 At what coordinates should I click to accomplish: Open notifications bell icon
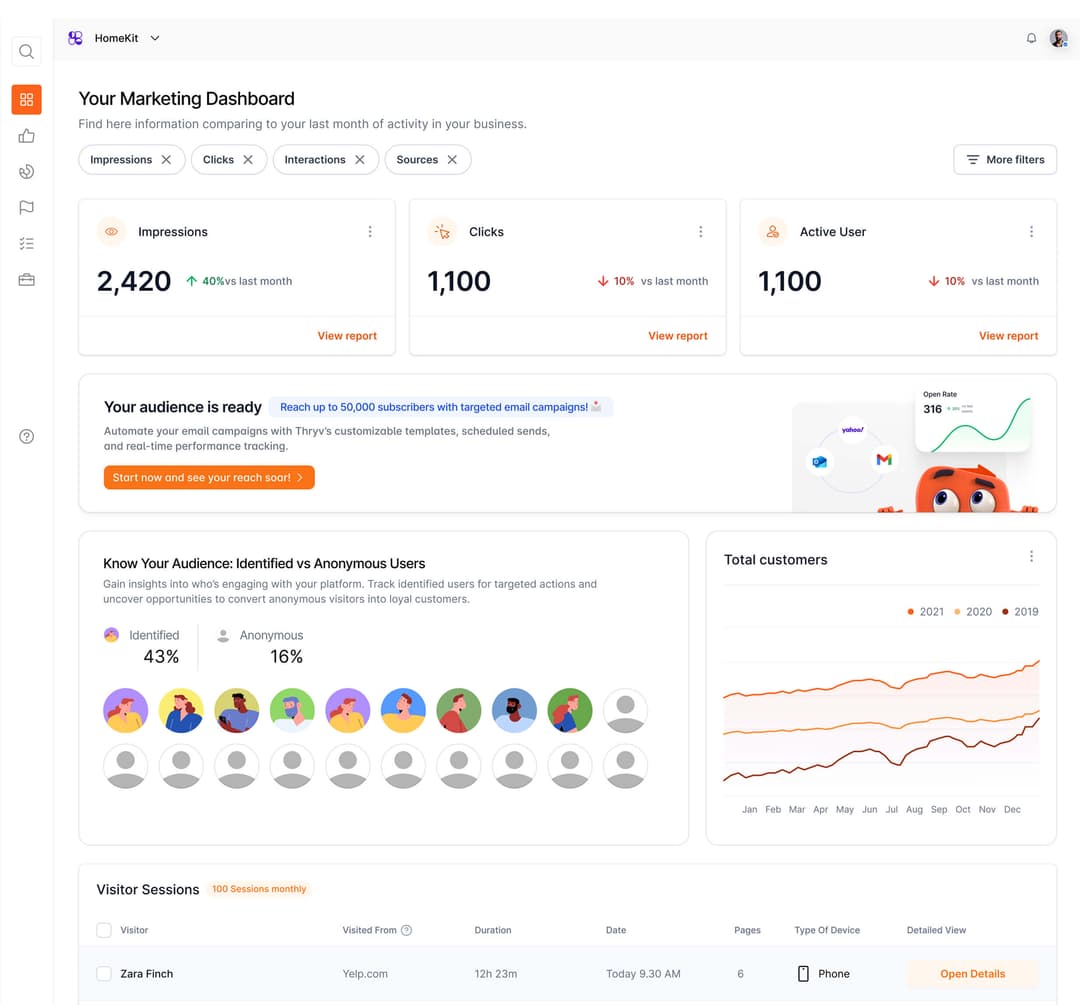(x=1031, y=39)
